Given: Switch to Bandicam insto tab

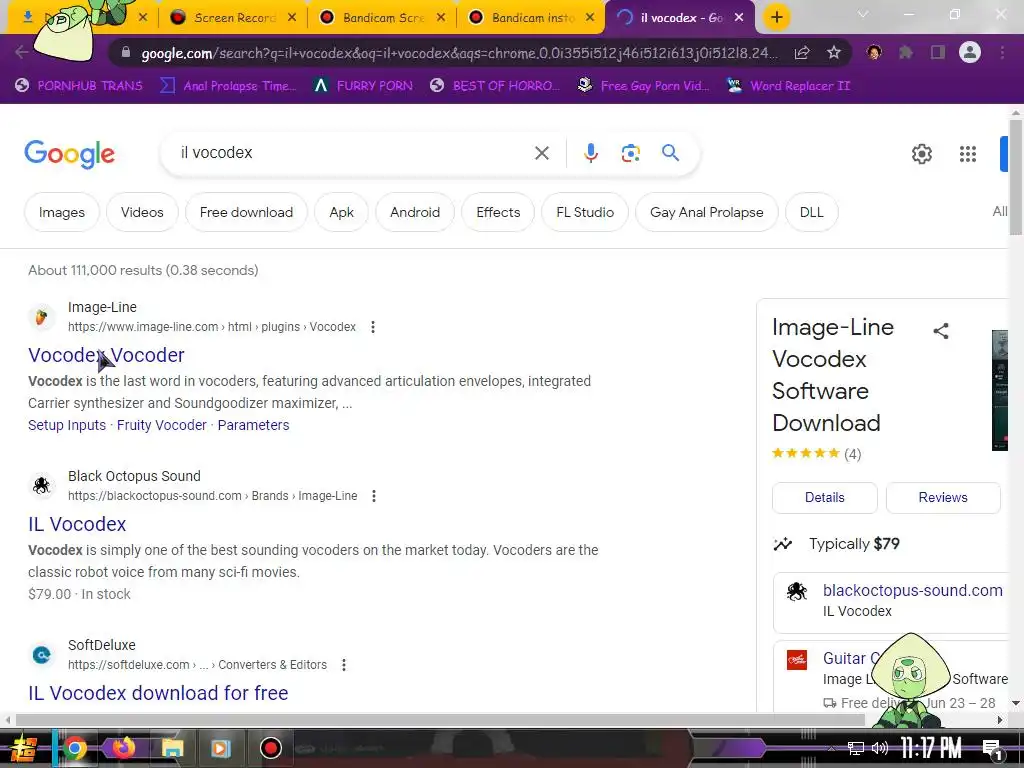Looking at the screenshot, I should (532, 18).
